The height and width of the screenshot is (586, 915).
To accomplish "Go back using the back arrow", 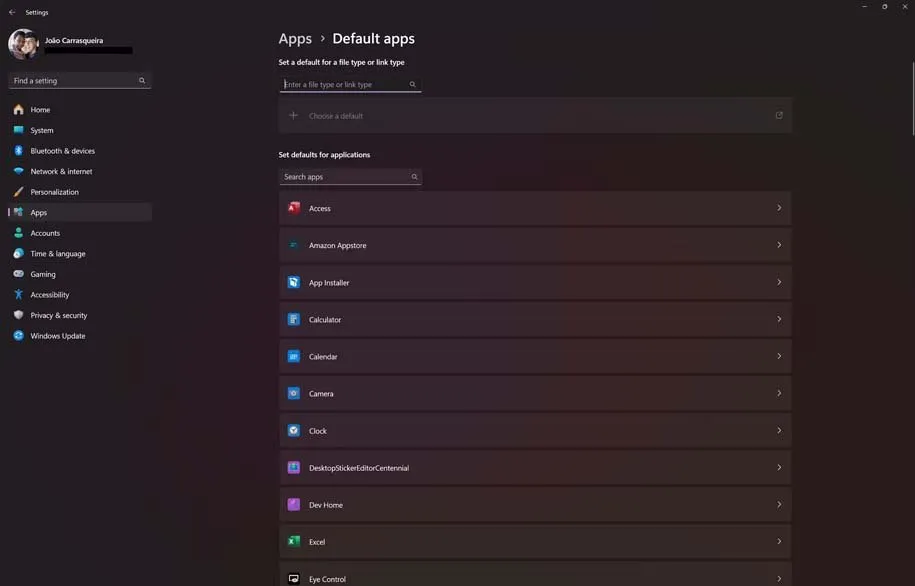I will click(x=12, y=13).
